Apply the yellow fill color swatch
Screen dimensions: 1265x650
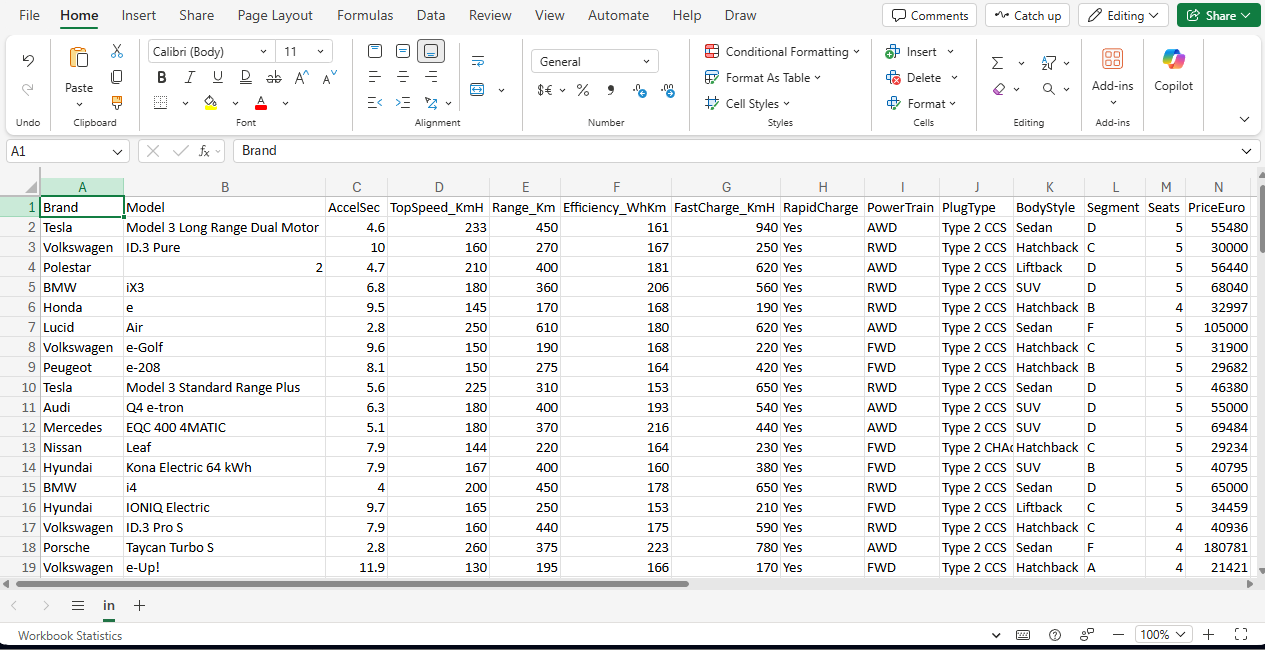210,103
